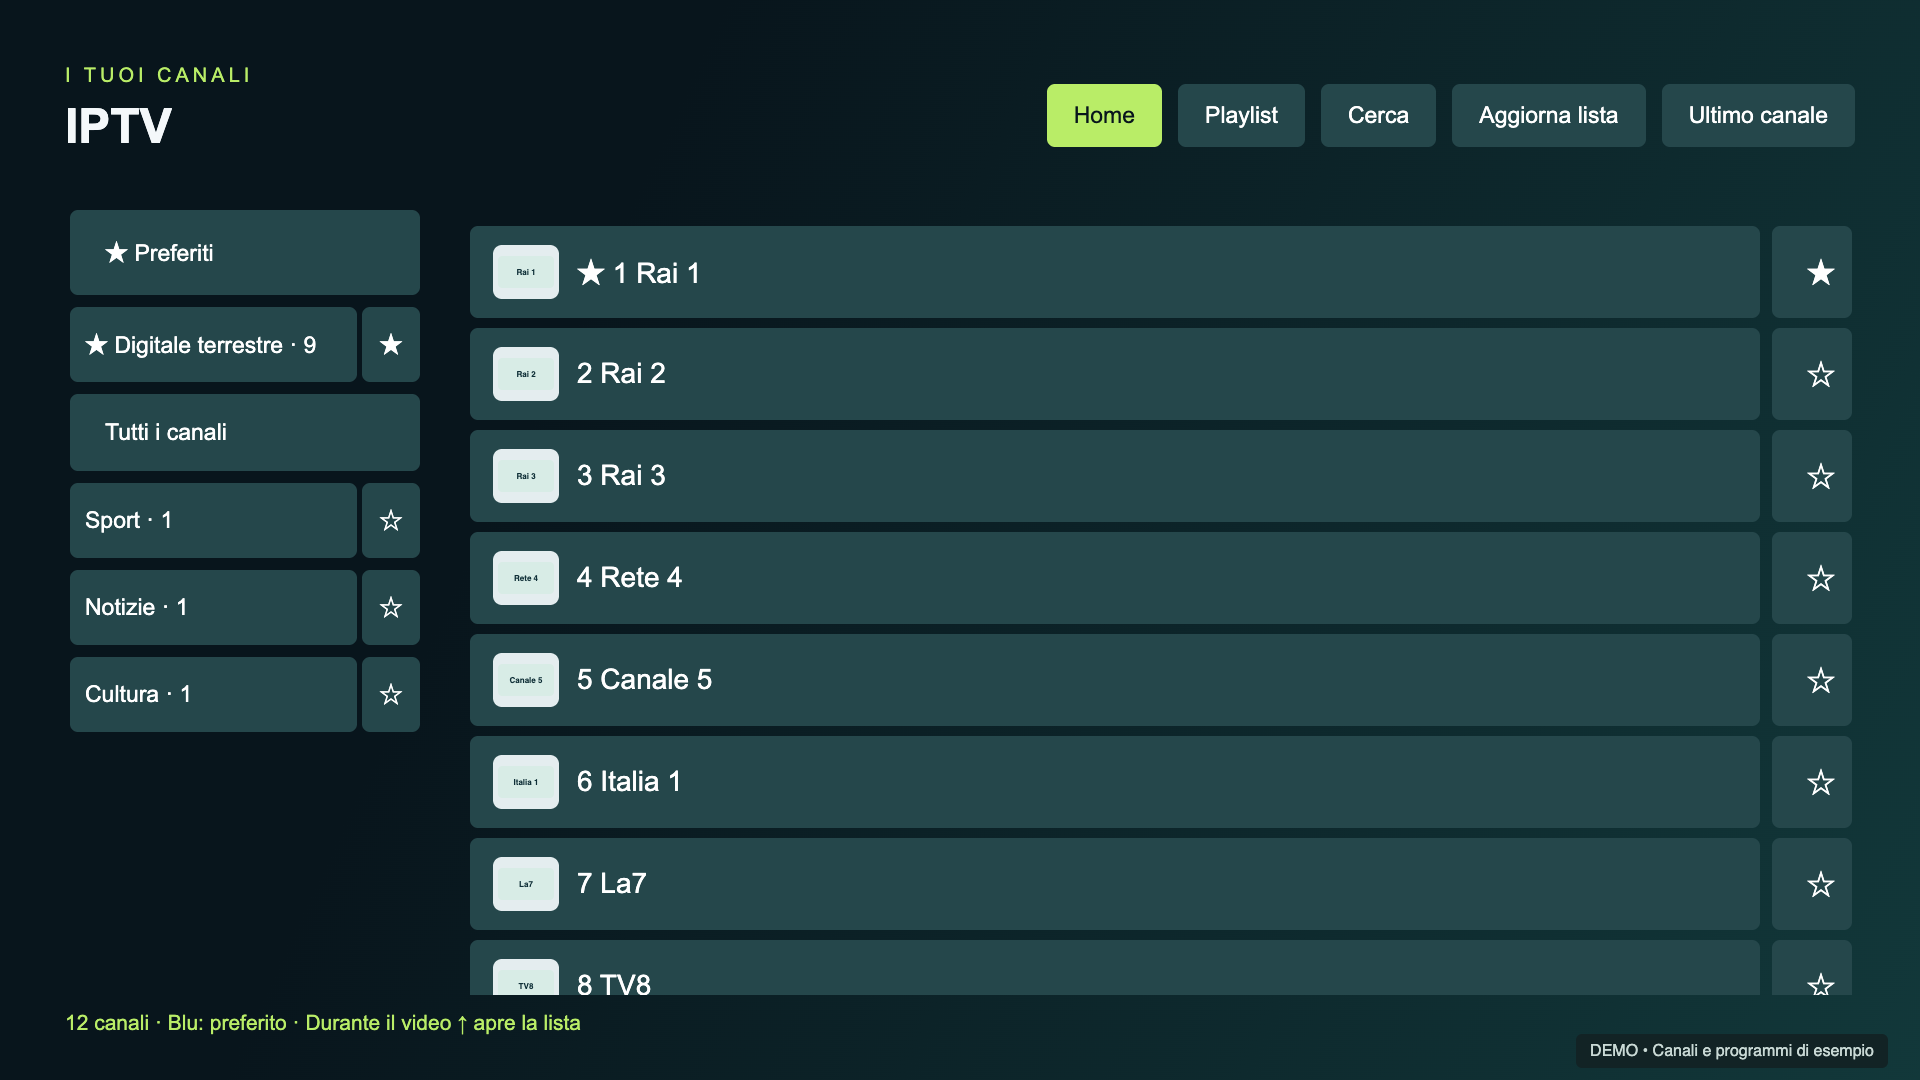Click the Canale 5 logo thumbnail
The image size is (1920, 1080).
click(526, 680)
